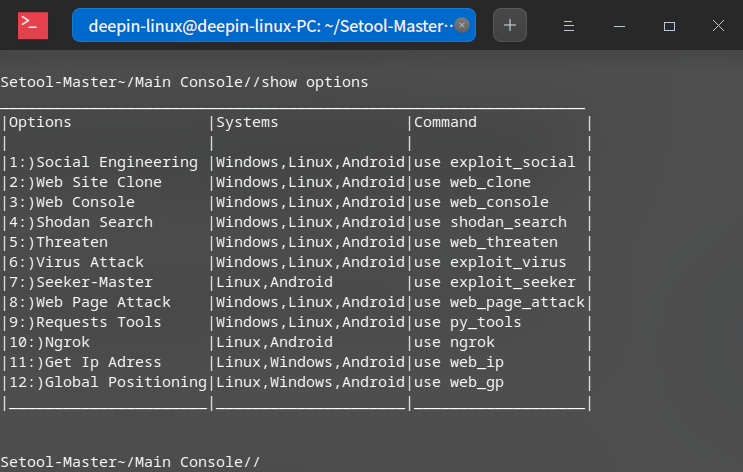The width and height of the screenshot is (743, 472).
Task: Maximize the terminal window
Action: pyautogui.click(x=669, y=26)
